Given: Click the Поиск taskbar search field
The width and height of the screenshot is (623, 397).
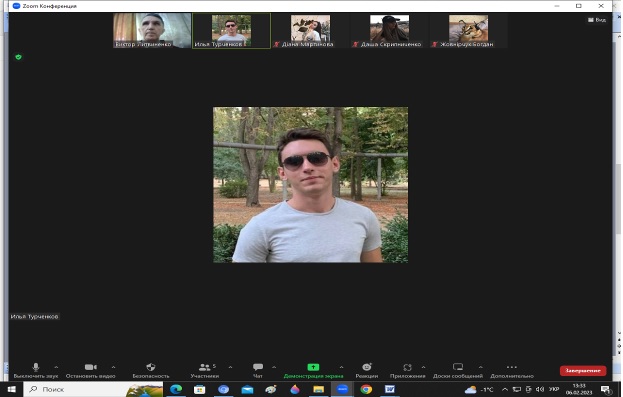Looking at the screenshot, I should point(93,389).
